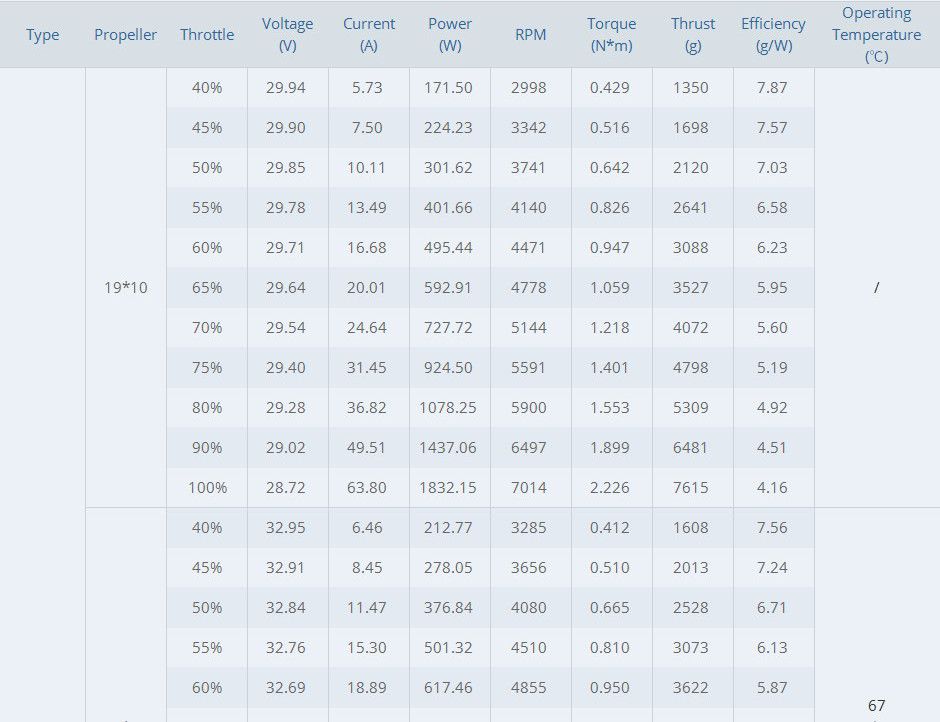The width and height of the screenshot is (940, 722).
Task: Click the Operating Temperature column header
Action: click(876, 35)
